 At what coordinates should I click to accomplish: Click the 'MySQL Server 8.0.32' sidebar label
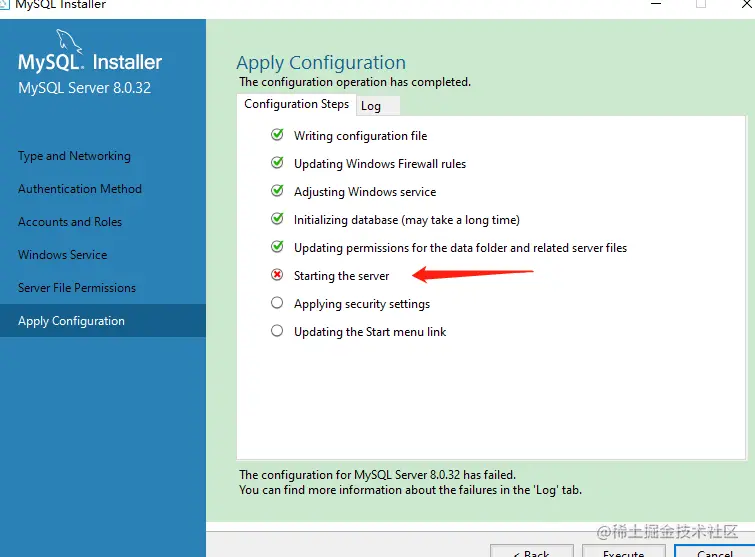point(85,88)
